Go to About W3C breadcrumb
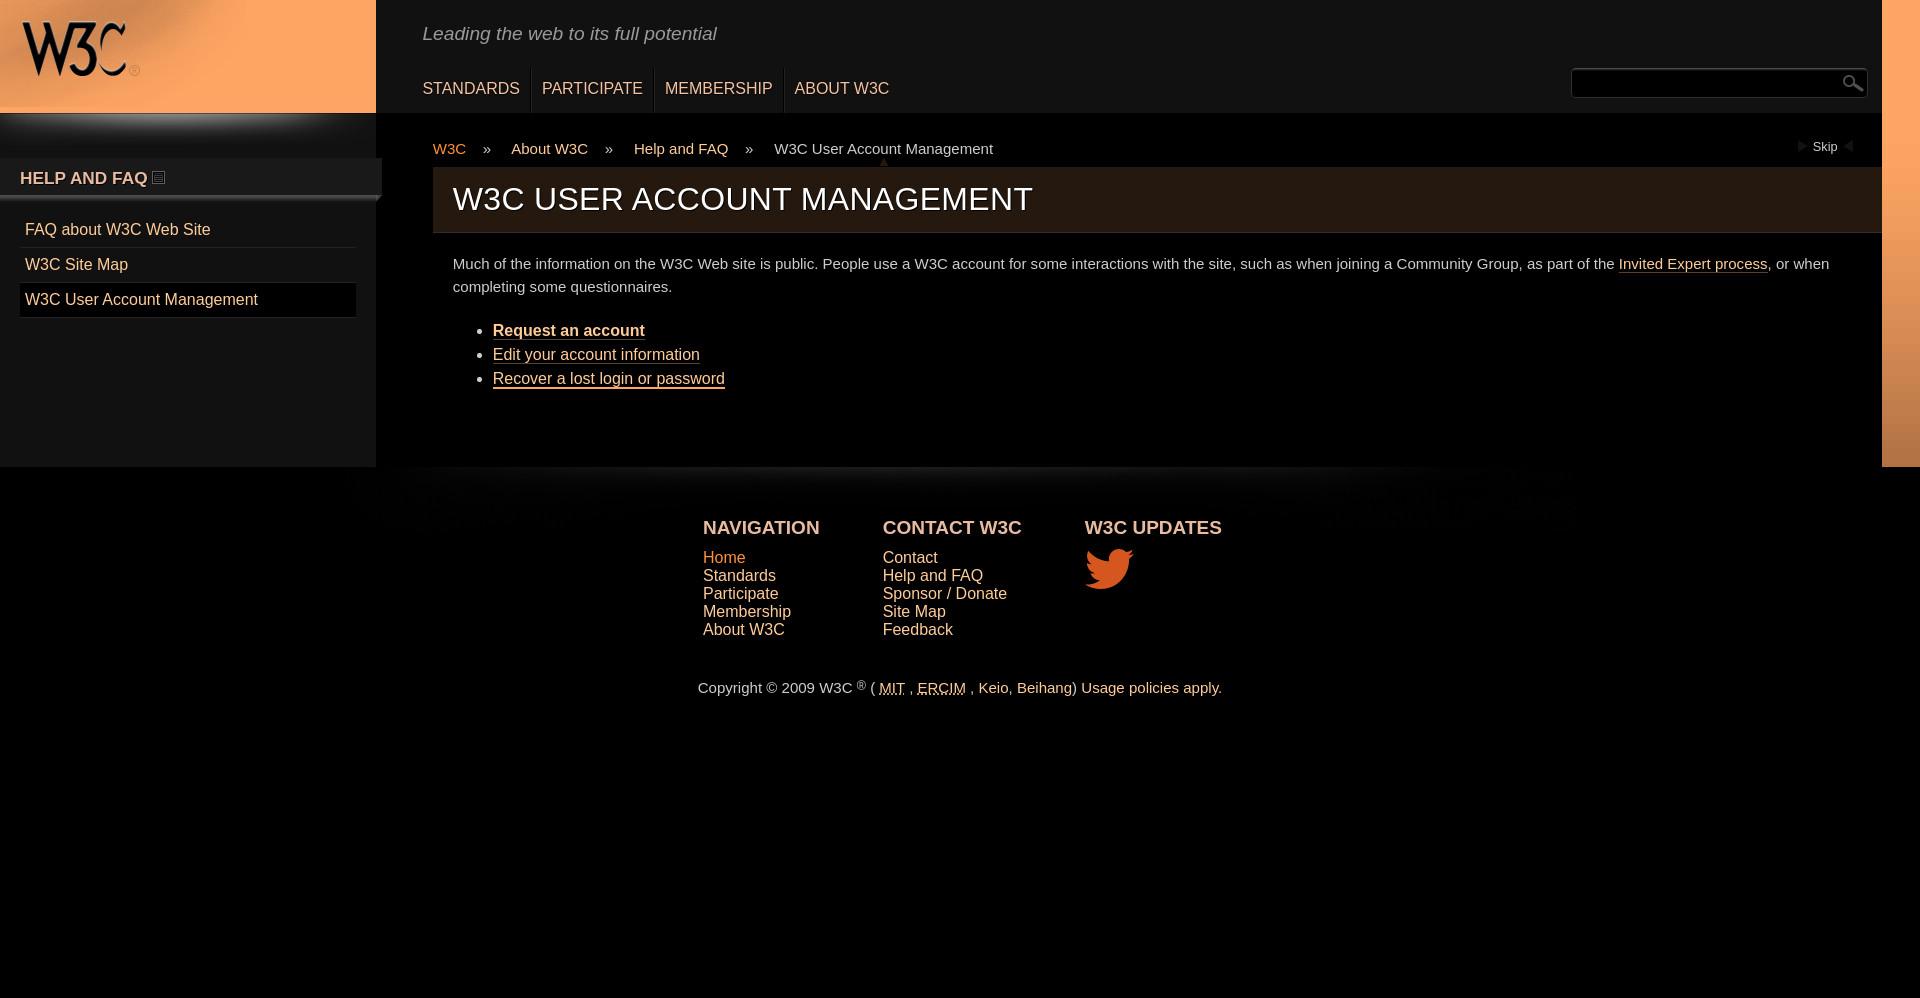The height and width of the screenshot is (998, 1920). (x=549, y=149)
